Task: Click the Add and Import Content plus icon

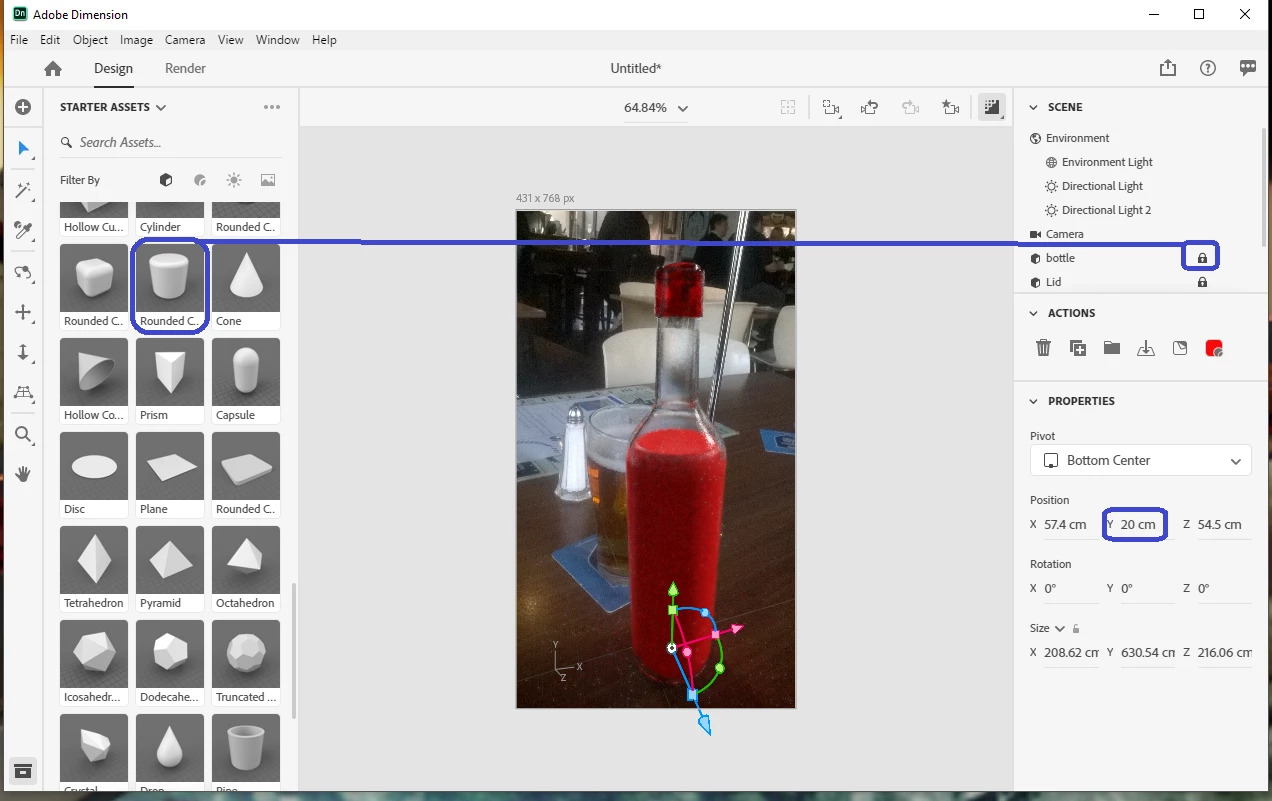Action: coord(23,107)
